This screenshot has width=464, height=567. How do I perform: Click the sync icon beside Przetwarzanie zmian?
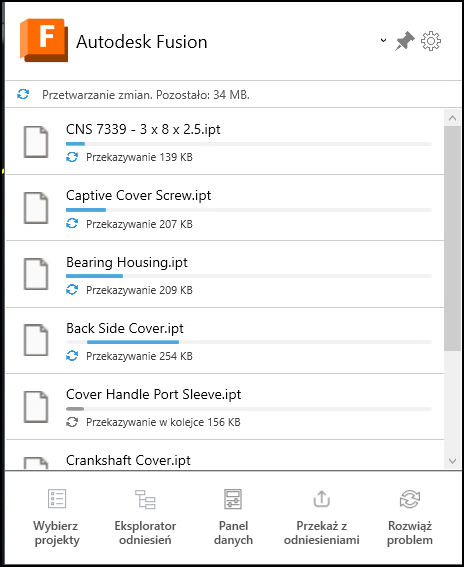pos(23,94)
